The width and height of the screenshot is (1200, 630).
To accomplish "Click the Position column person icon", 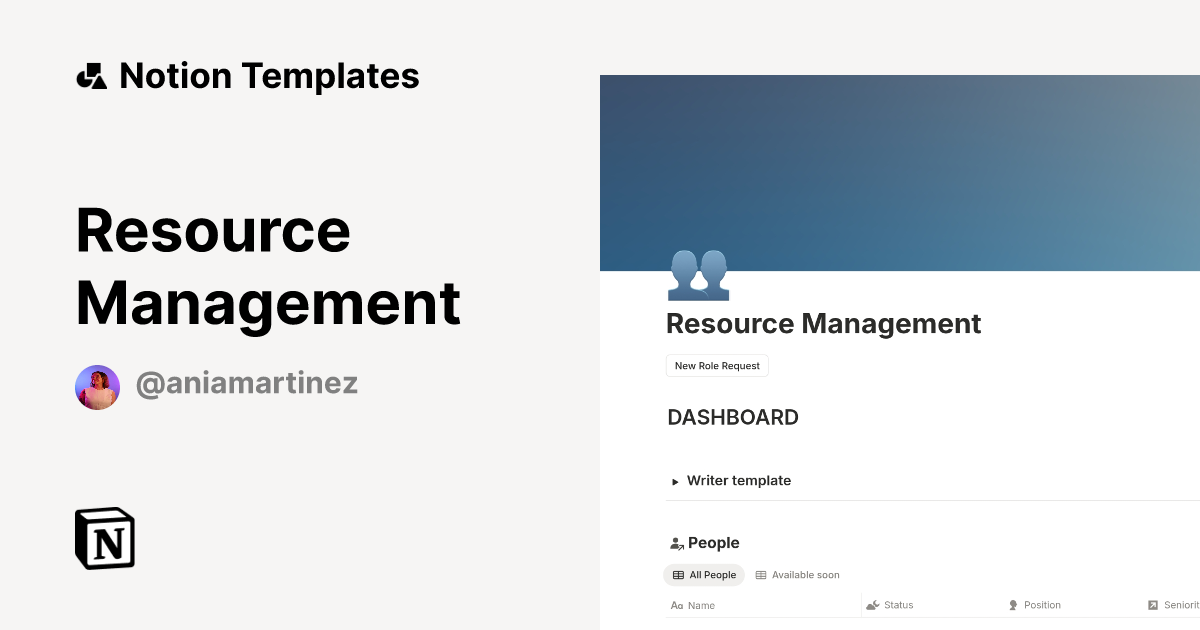I will click(1013, 605).
